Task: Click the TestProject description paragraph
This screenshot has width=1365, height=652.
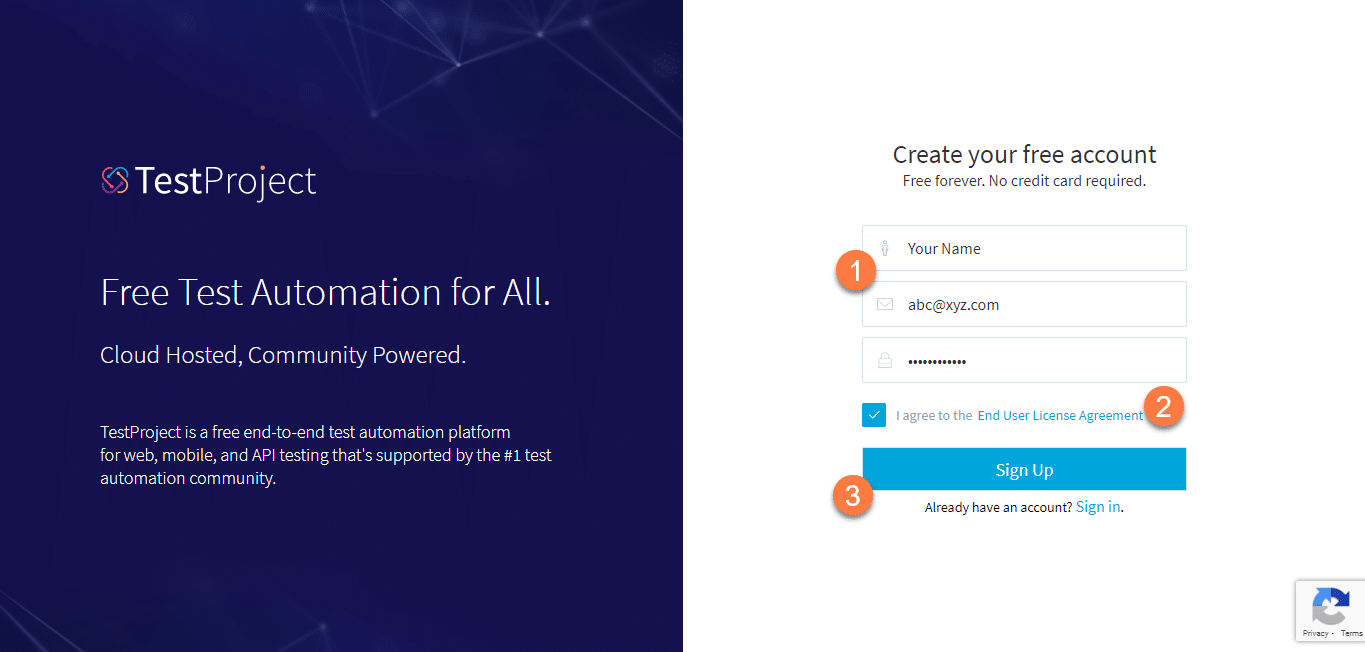Action: (x=326, y=455)
